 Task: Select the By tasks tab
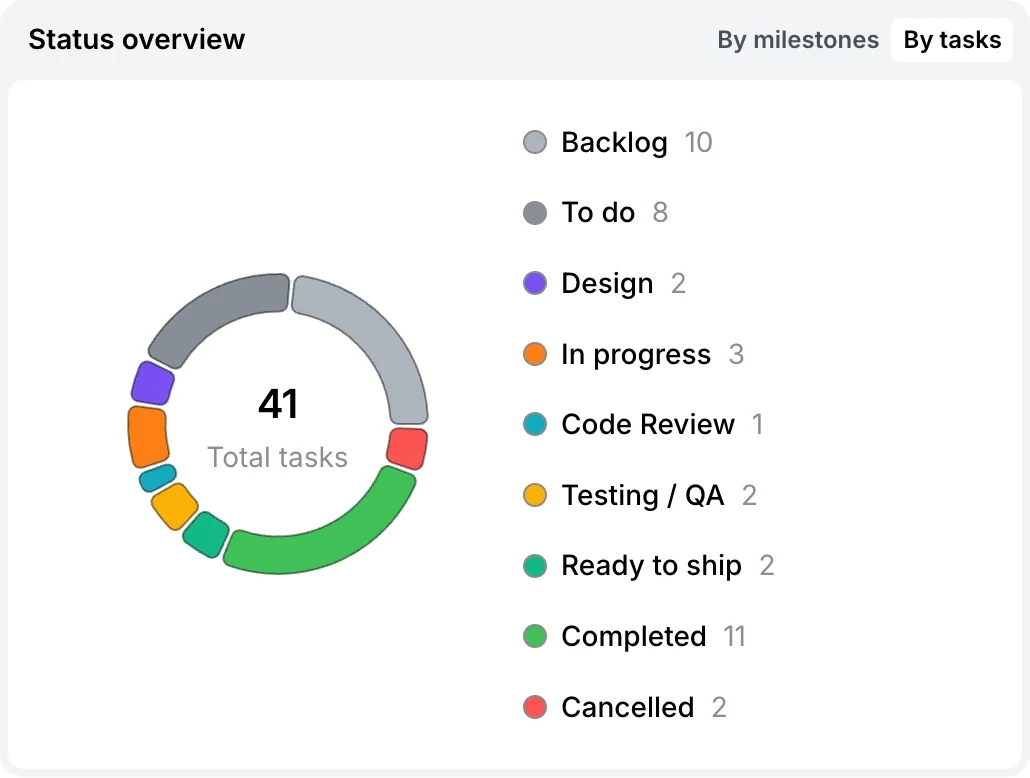(x=952, y=40)
